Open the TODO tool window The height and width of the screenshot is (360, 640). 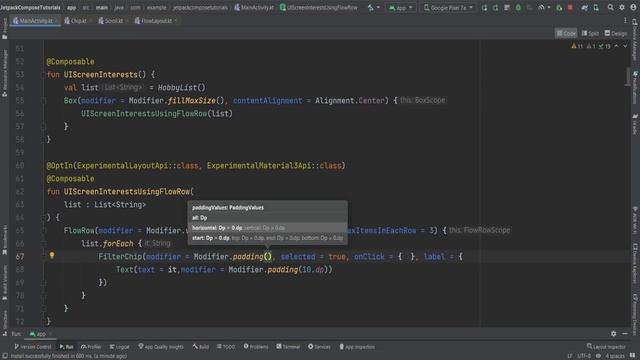tap(226, 347)
